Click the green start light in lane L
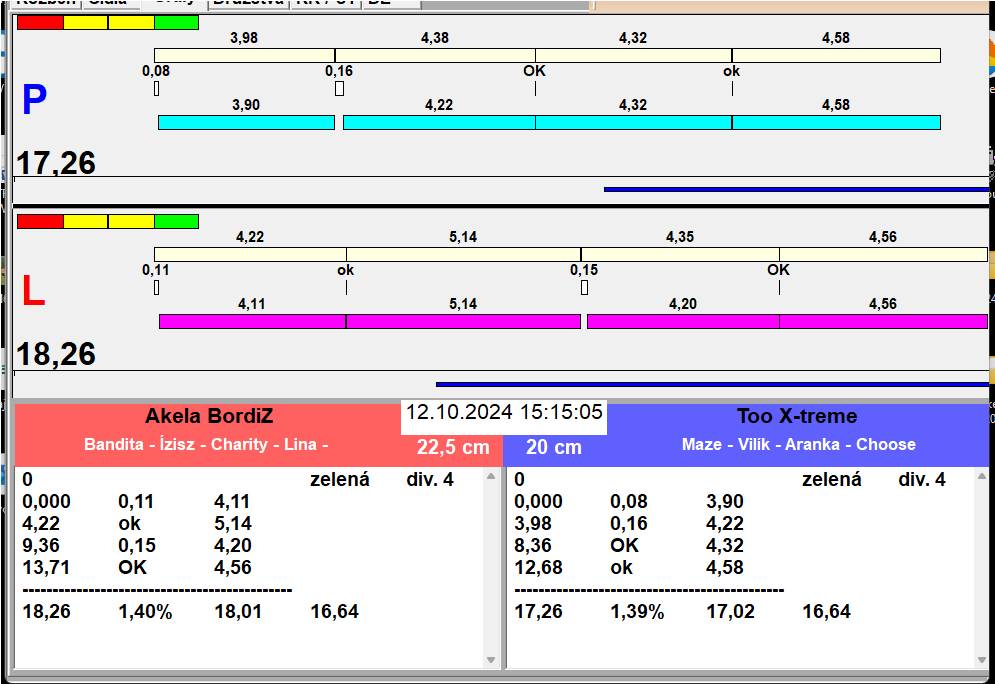This screenshot has height=684, width=995. pos(176,221)
